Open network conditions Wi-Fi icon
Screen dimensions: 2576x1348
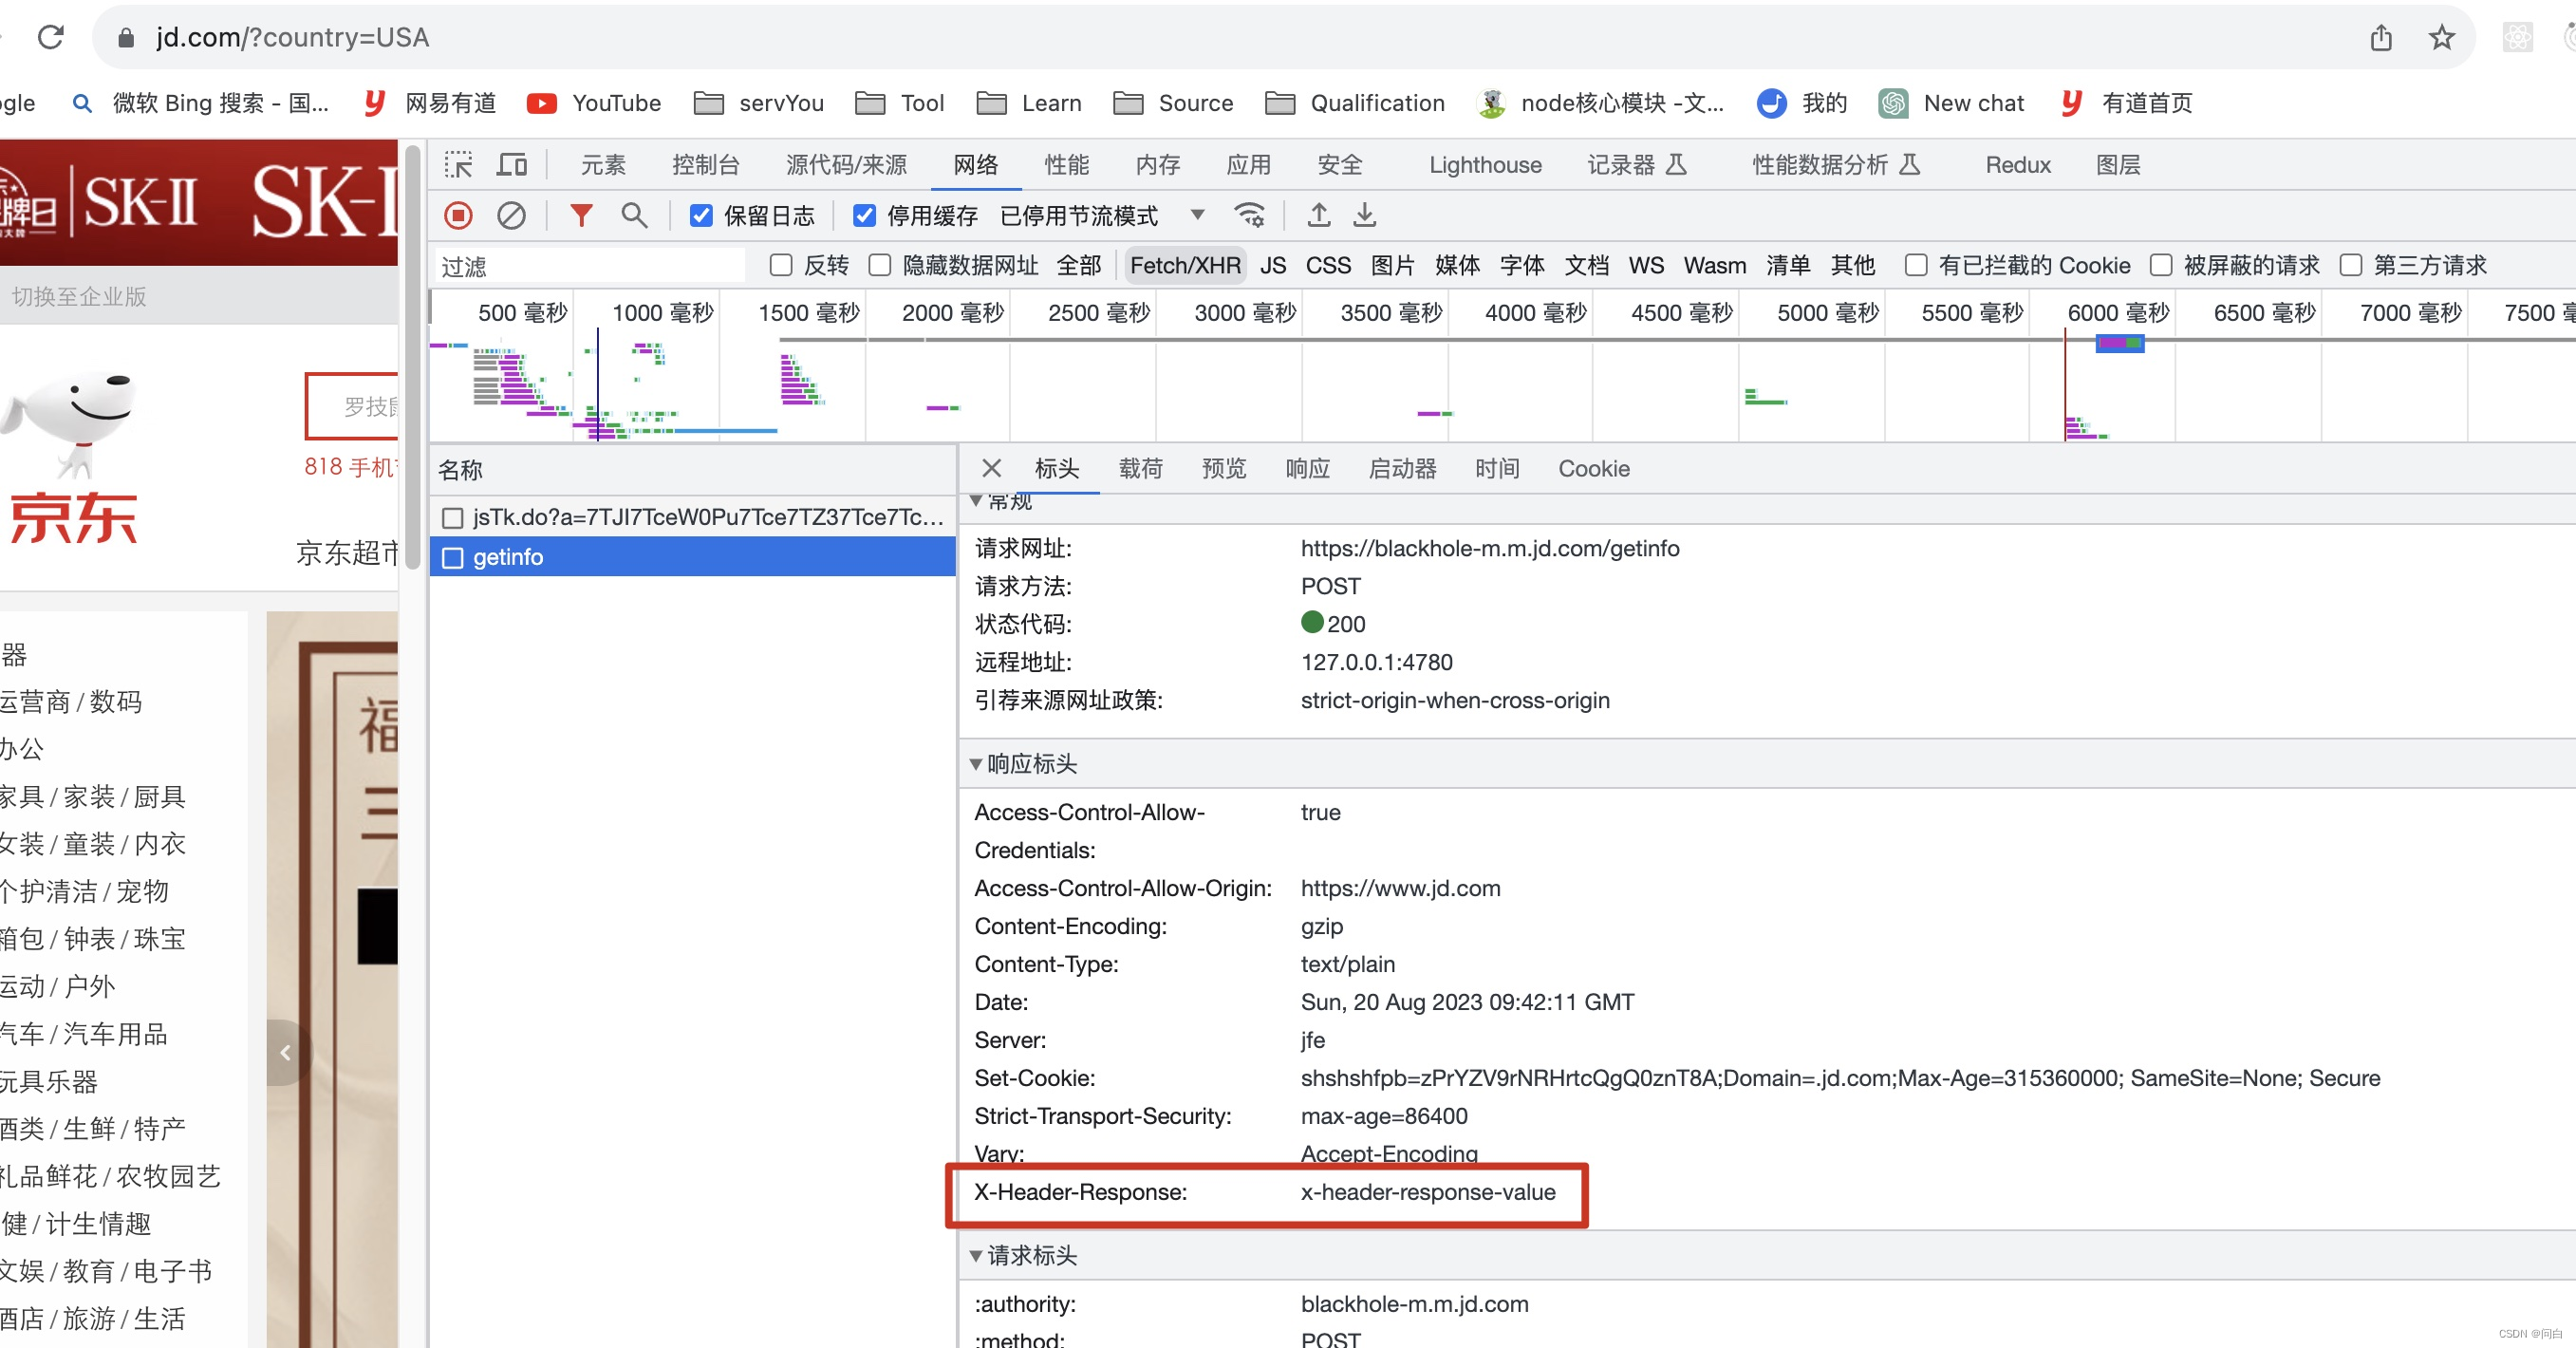1249,215
